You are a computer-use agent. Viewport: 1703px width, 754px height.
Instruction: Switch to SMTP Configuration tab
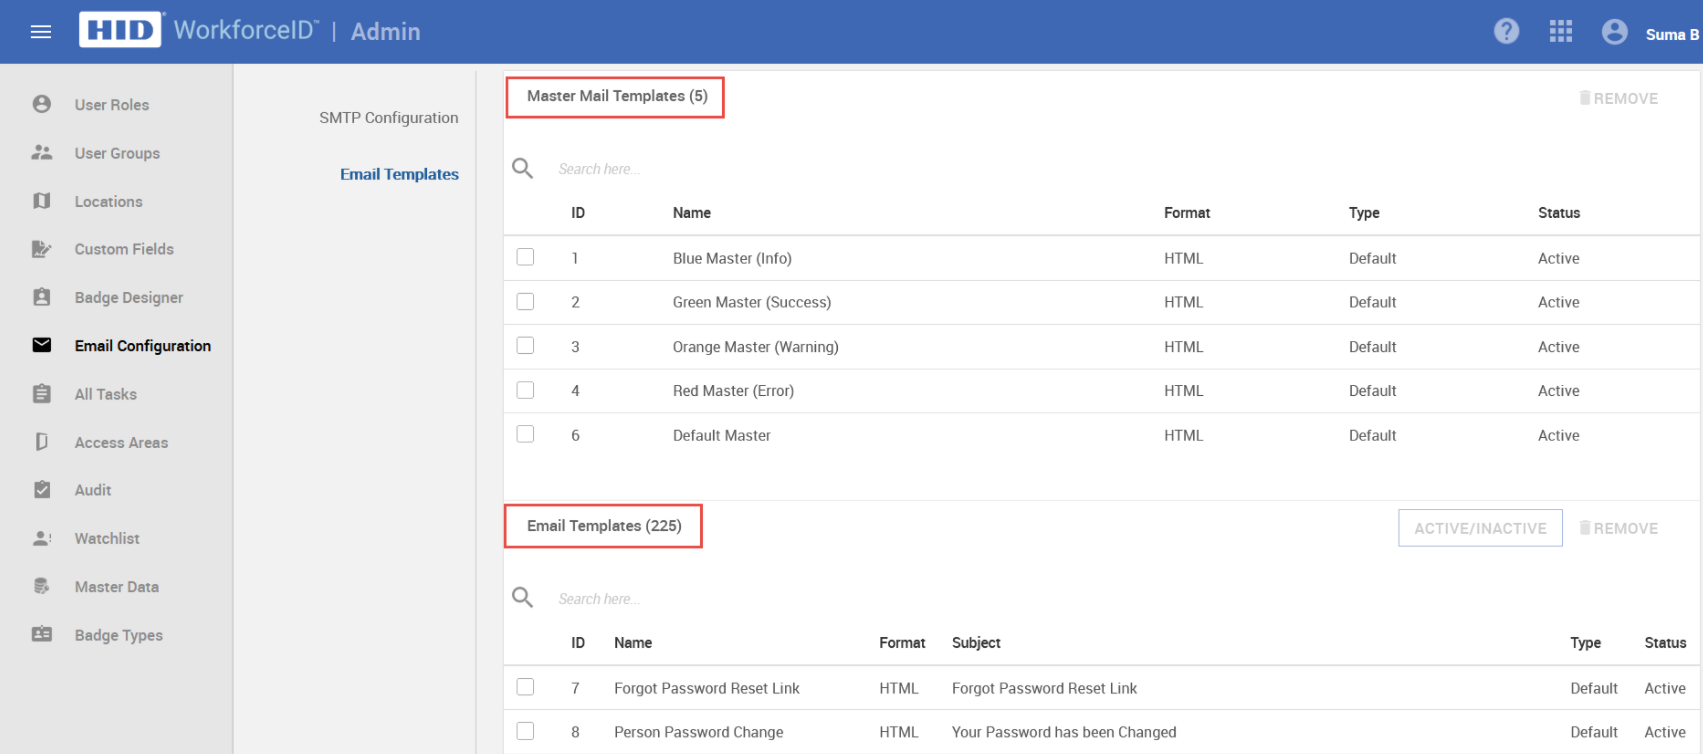tap(389, 118)
